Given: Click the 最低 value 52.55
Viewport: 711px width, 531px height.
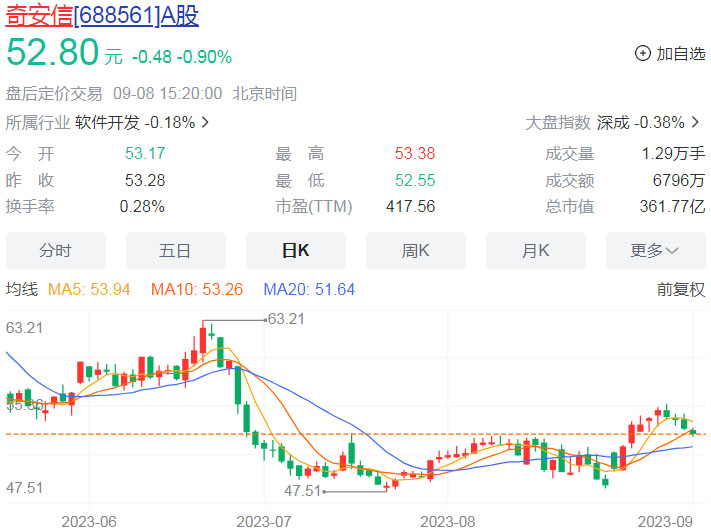Looking at the screenshot, I should tap(415, 180).
